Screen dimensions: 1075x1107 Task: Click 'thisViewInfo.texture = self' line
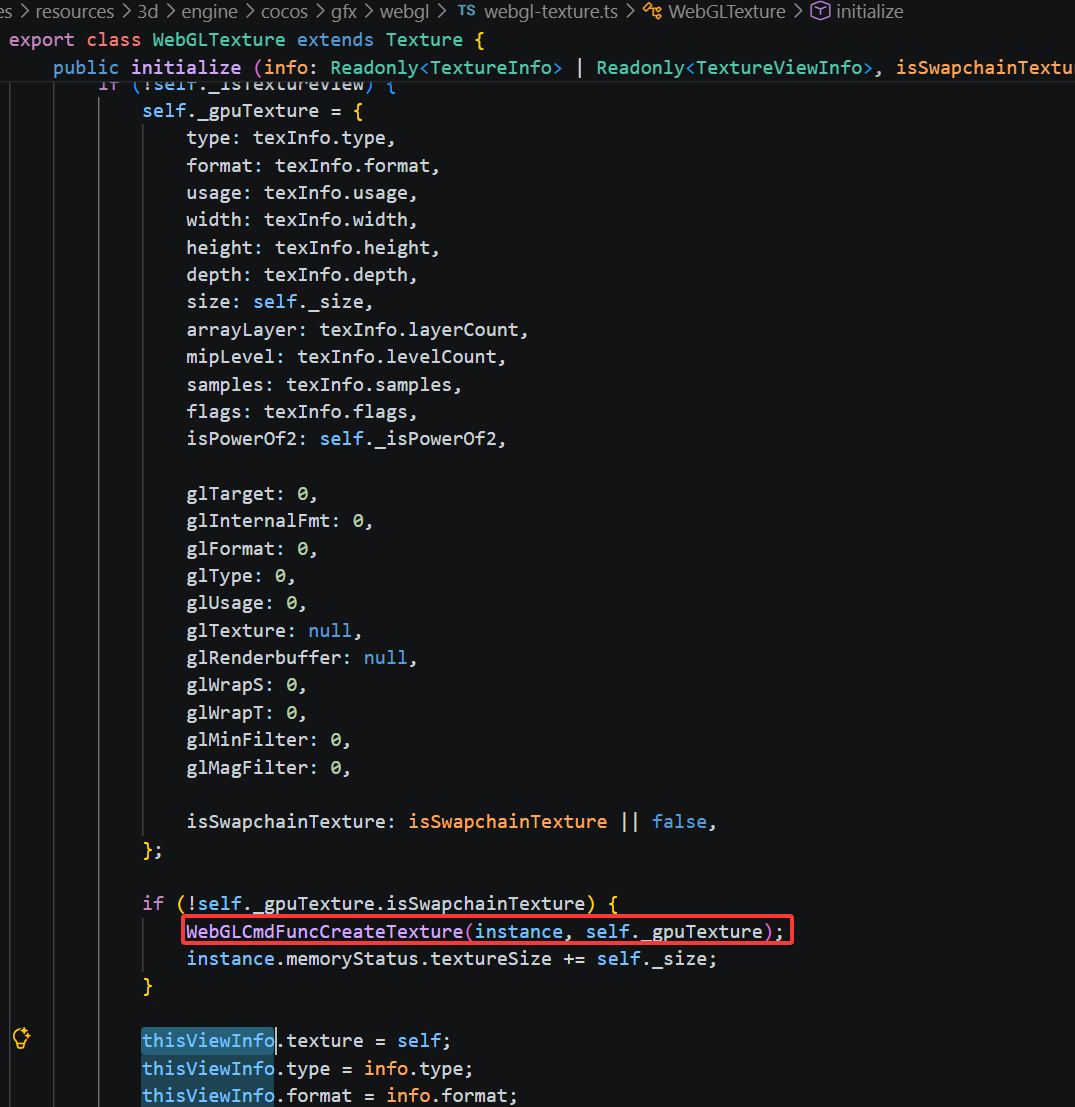296,1041
